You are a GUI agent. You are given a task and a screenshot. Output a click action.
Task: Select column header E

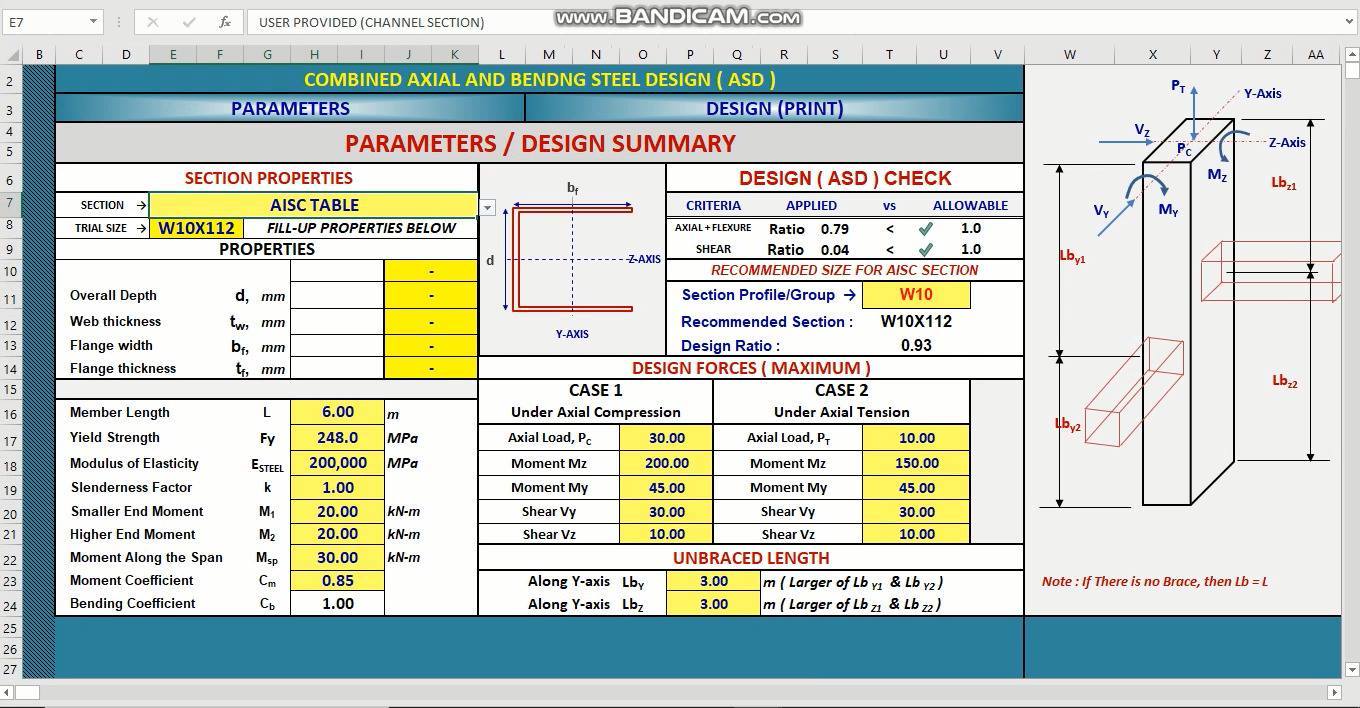point(172,55)
